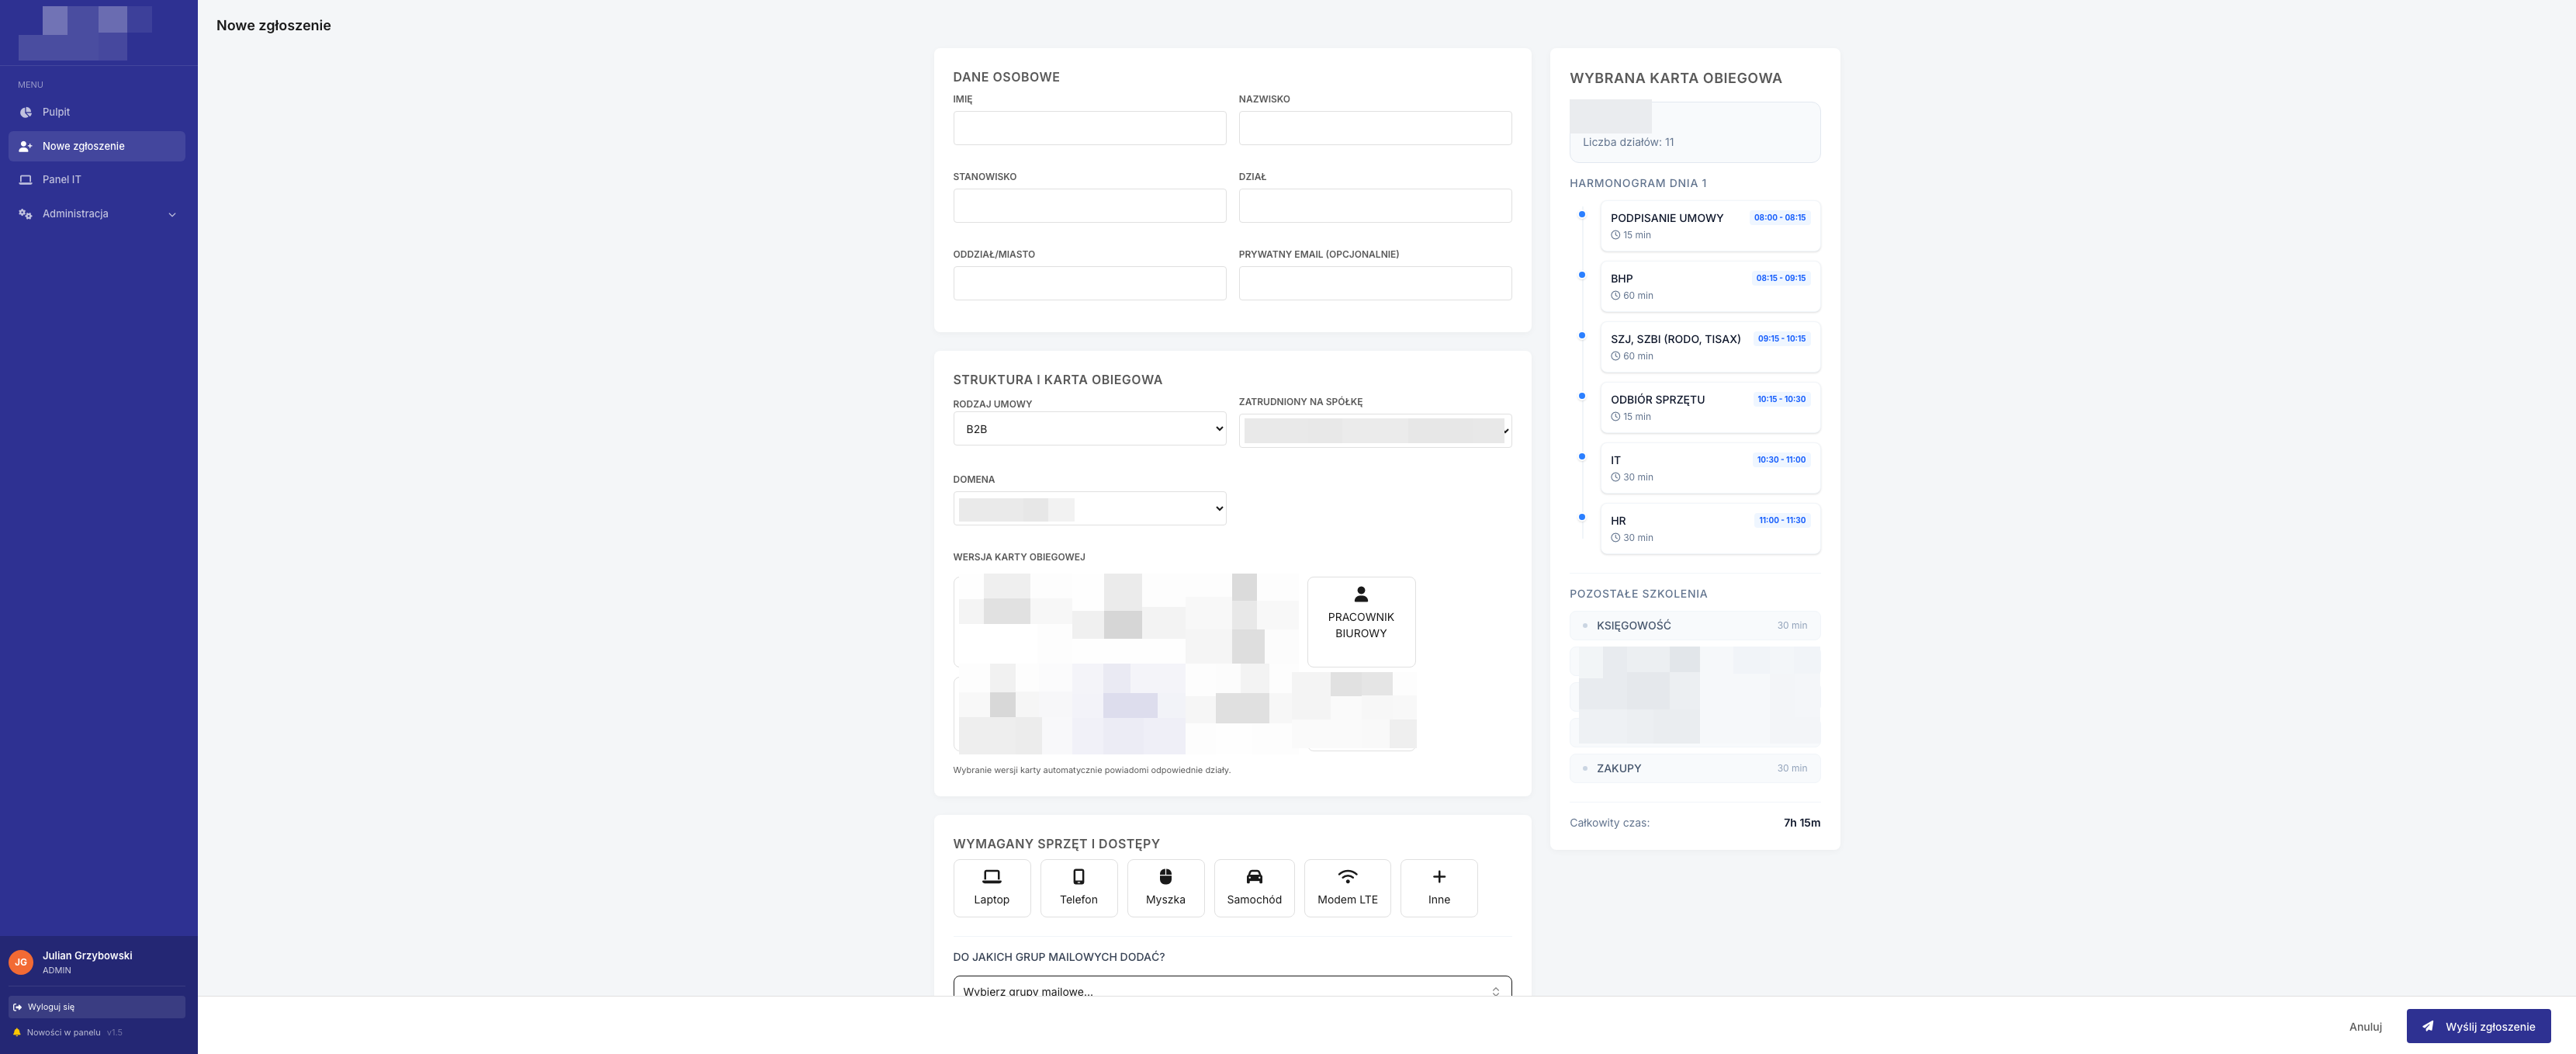
Task: Click into the Stanowisko field
Action: [x=1089, y=206]
